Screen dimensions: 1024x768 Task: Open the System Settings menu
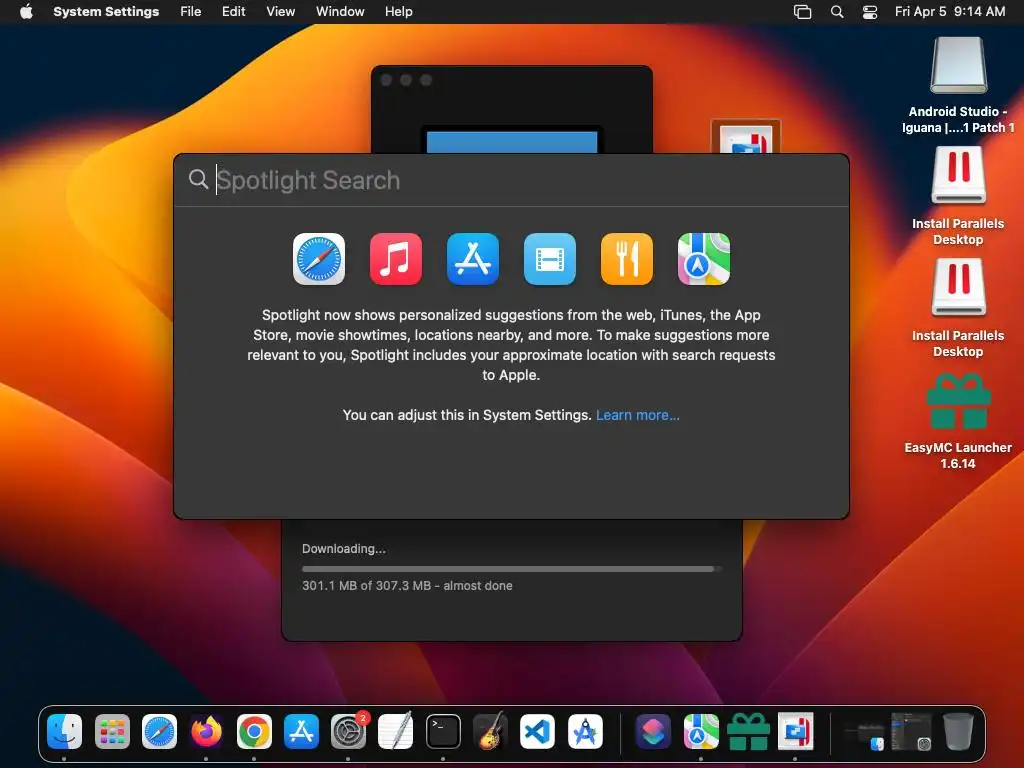[106, 12]
